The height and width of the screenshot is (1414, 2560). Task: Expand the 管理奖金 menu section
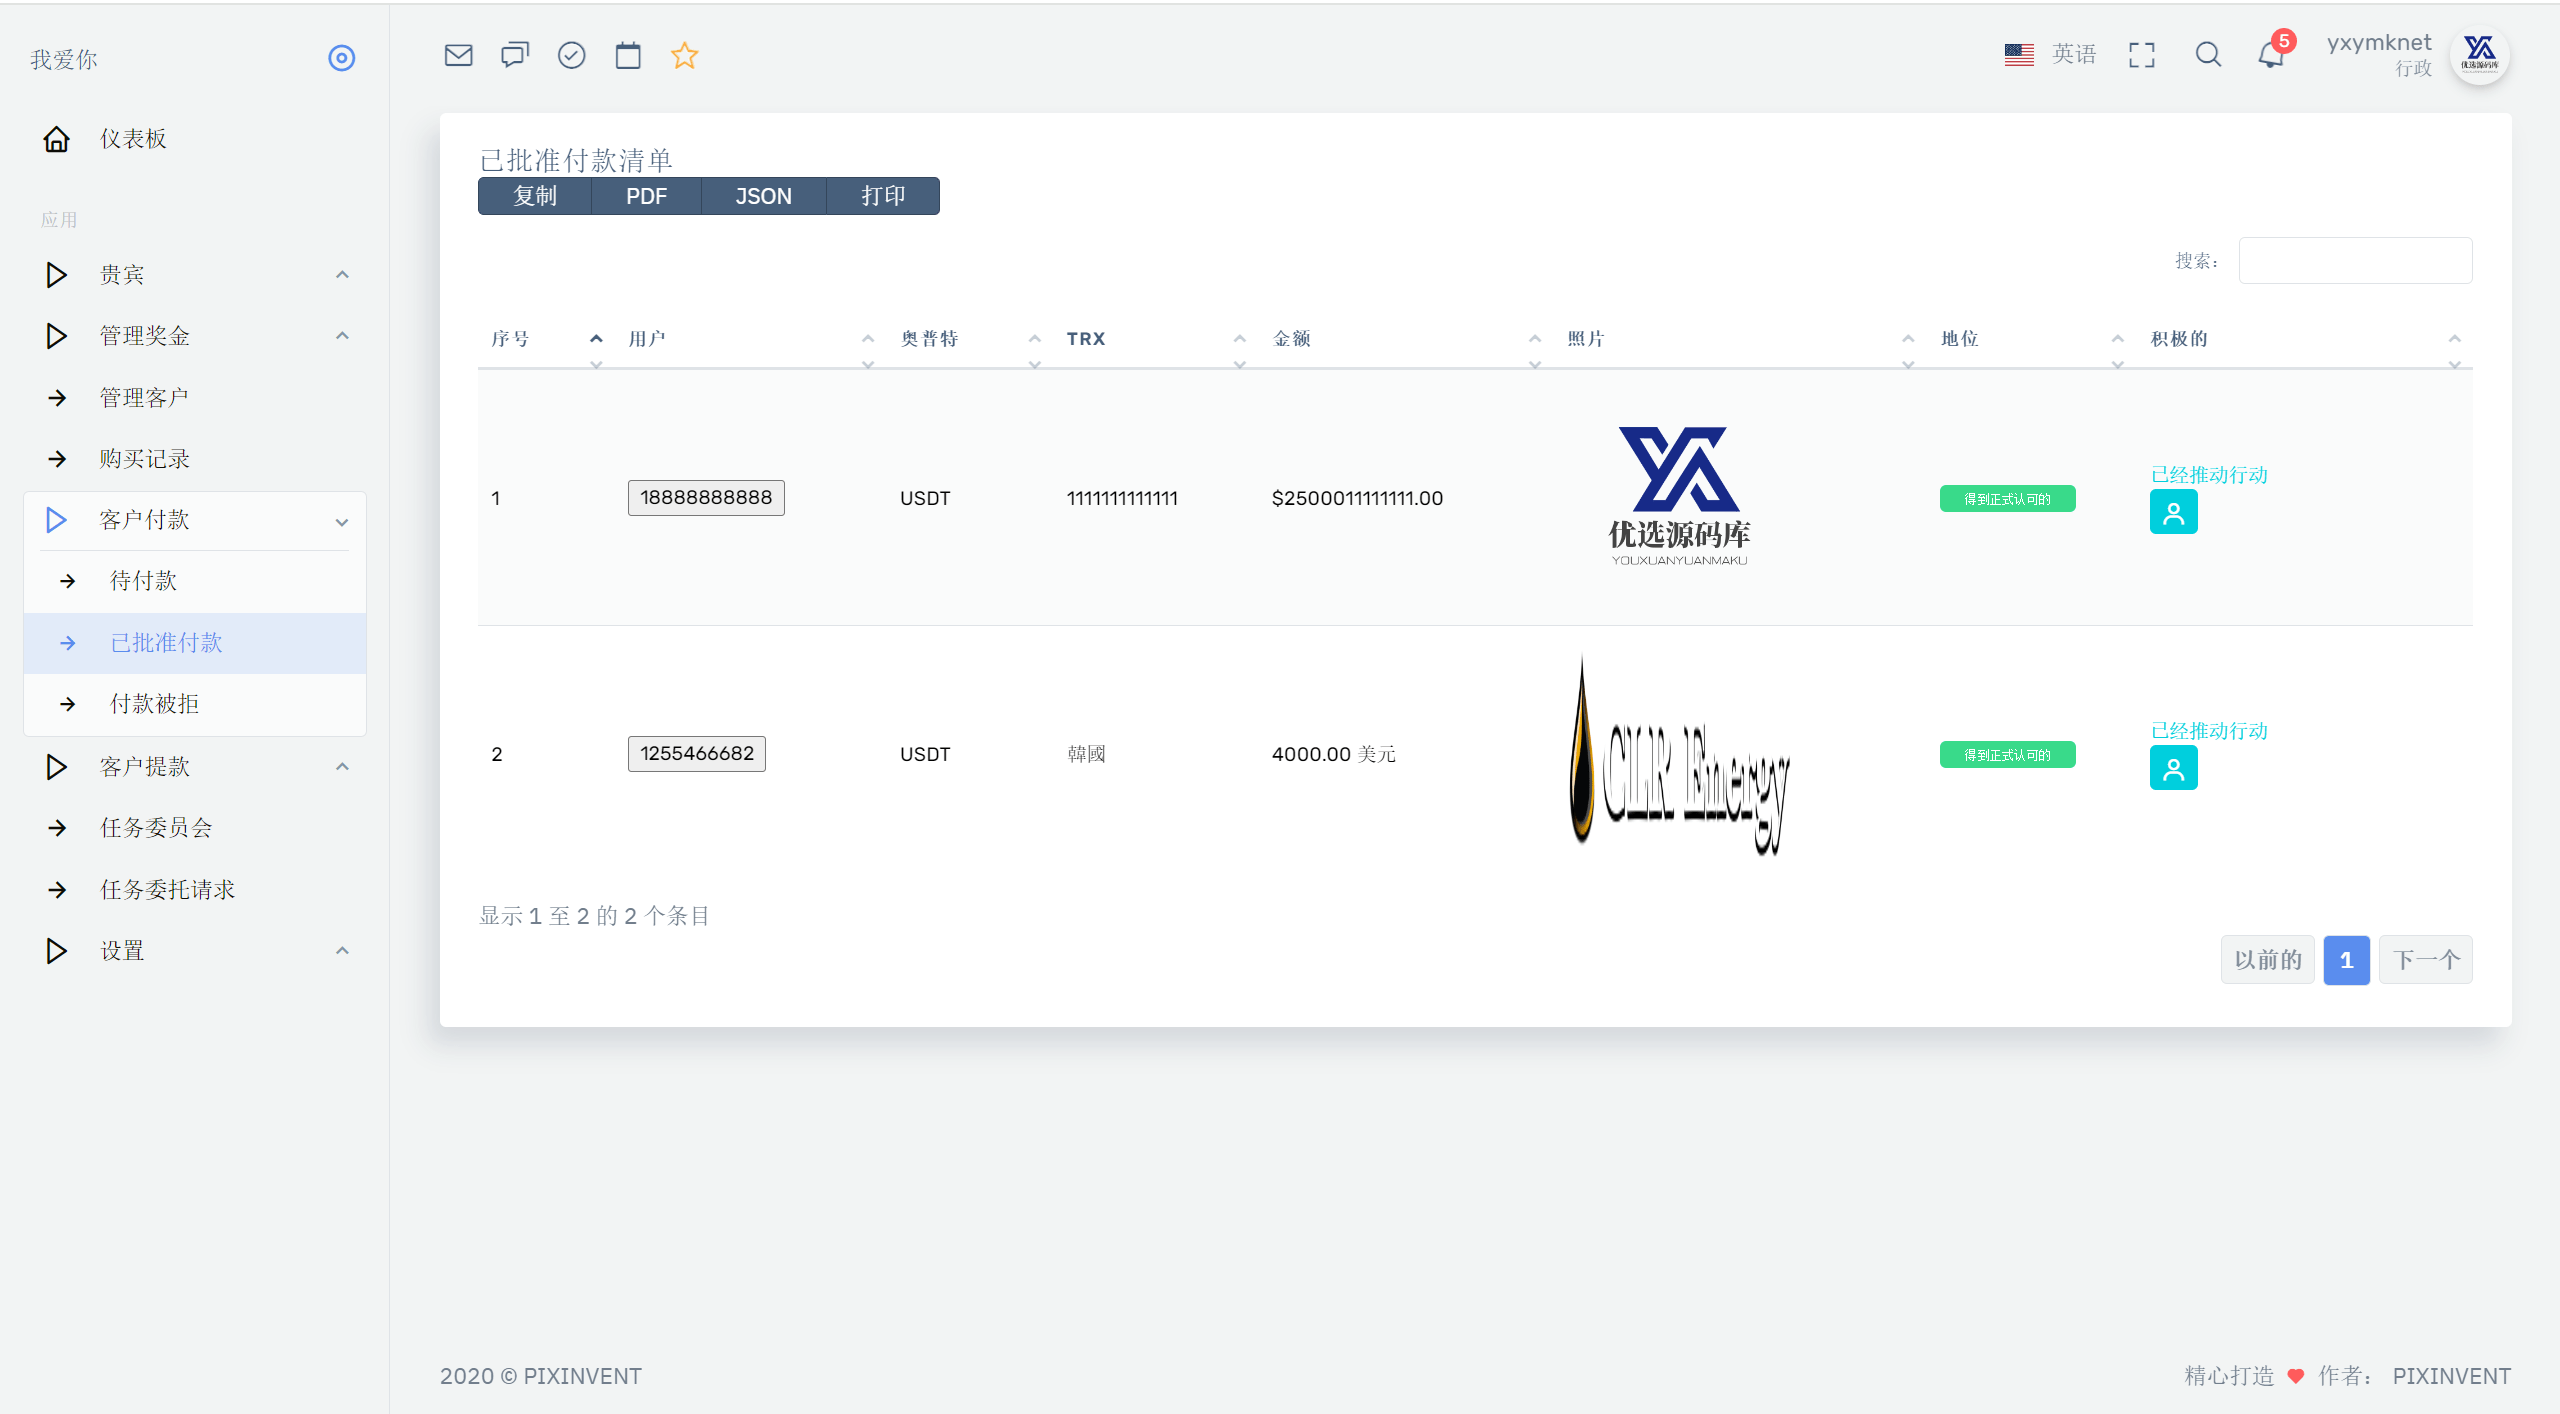(195, 336)
